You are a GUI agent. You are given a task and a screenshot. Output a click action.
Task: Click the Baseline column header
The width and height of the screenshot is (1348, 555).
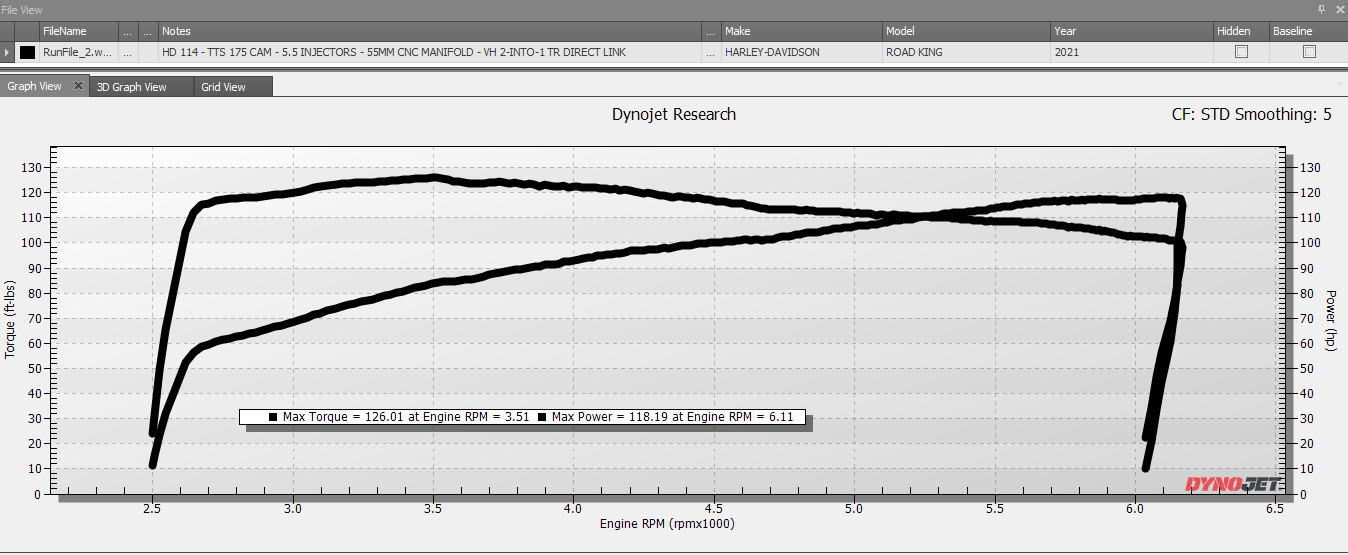1308,31
